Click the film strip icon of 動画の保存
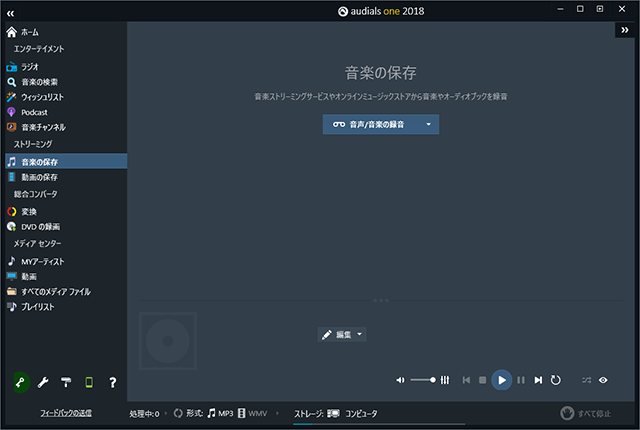 tap(12, 177)
